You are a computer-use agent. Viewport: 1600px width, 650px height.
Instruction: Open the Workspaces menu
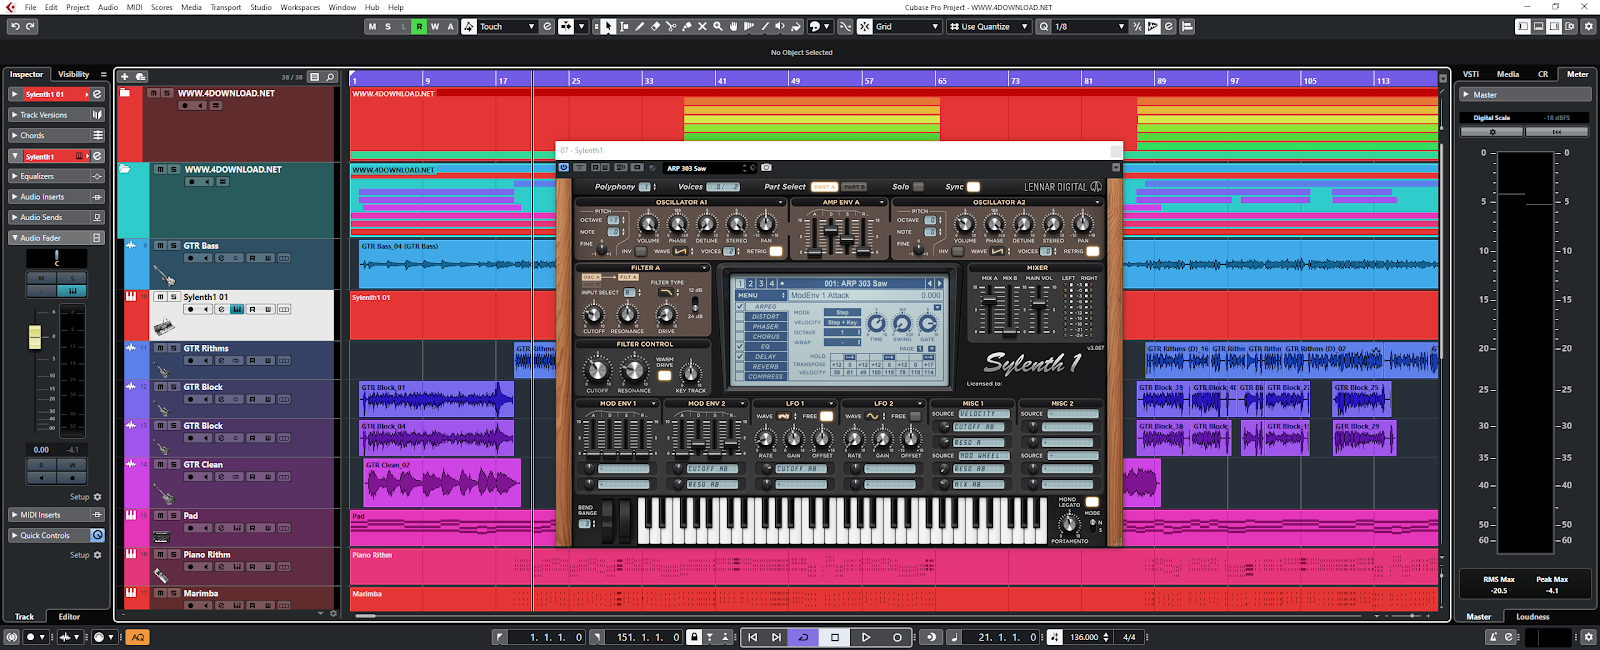[300, 7]
